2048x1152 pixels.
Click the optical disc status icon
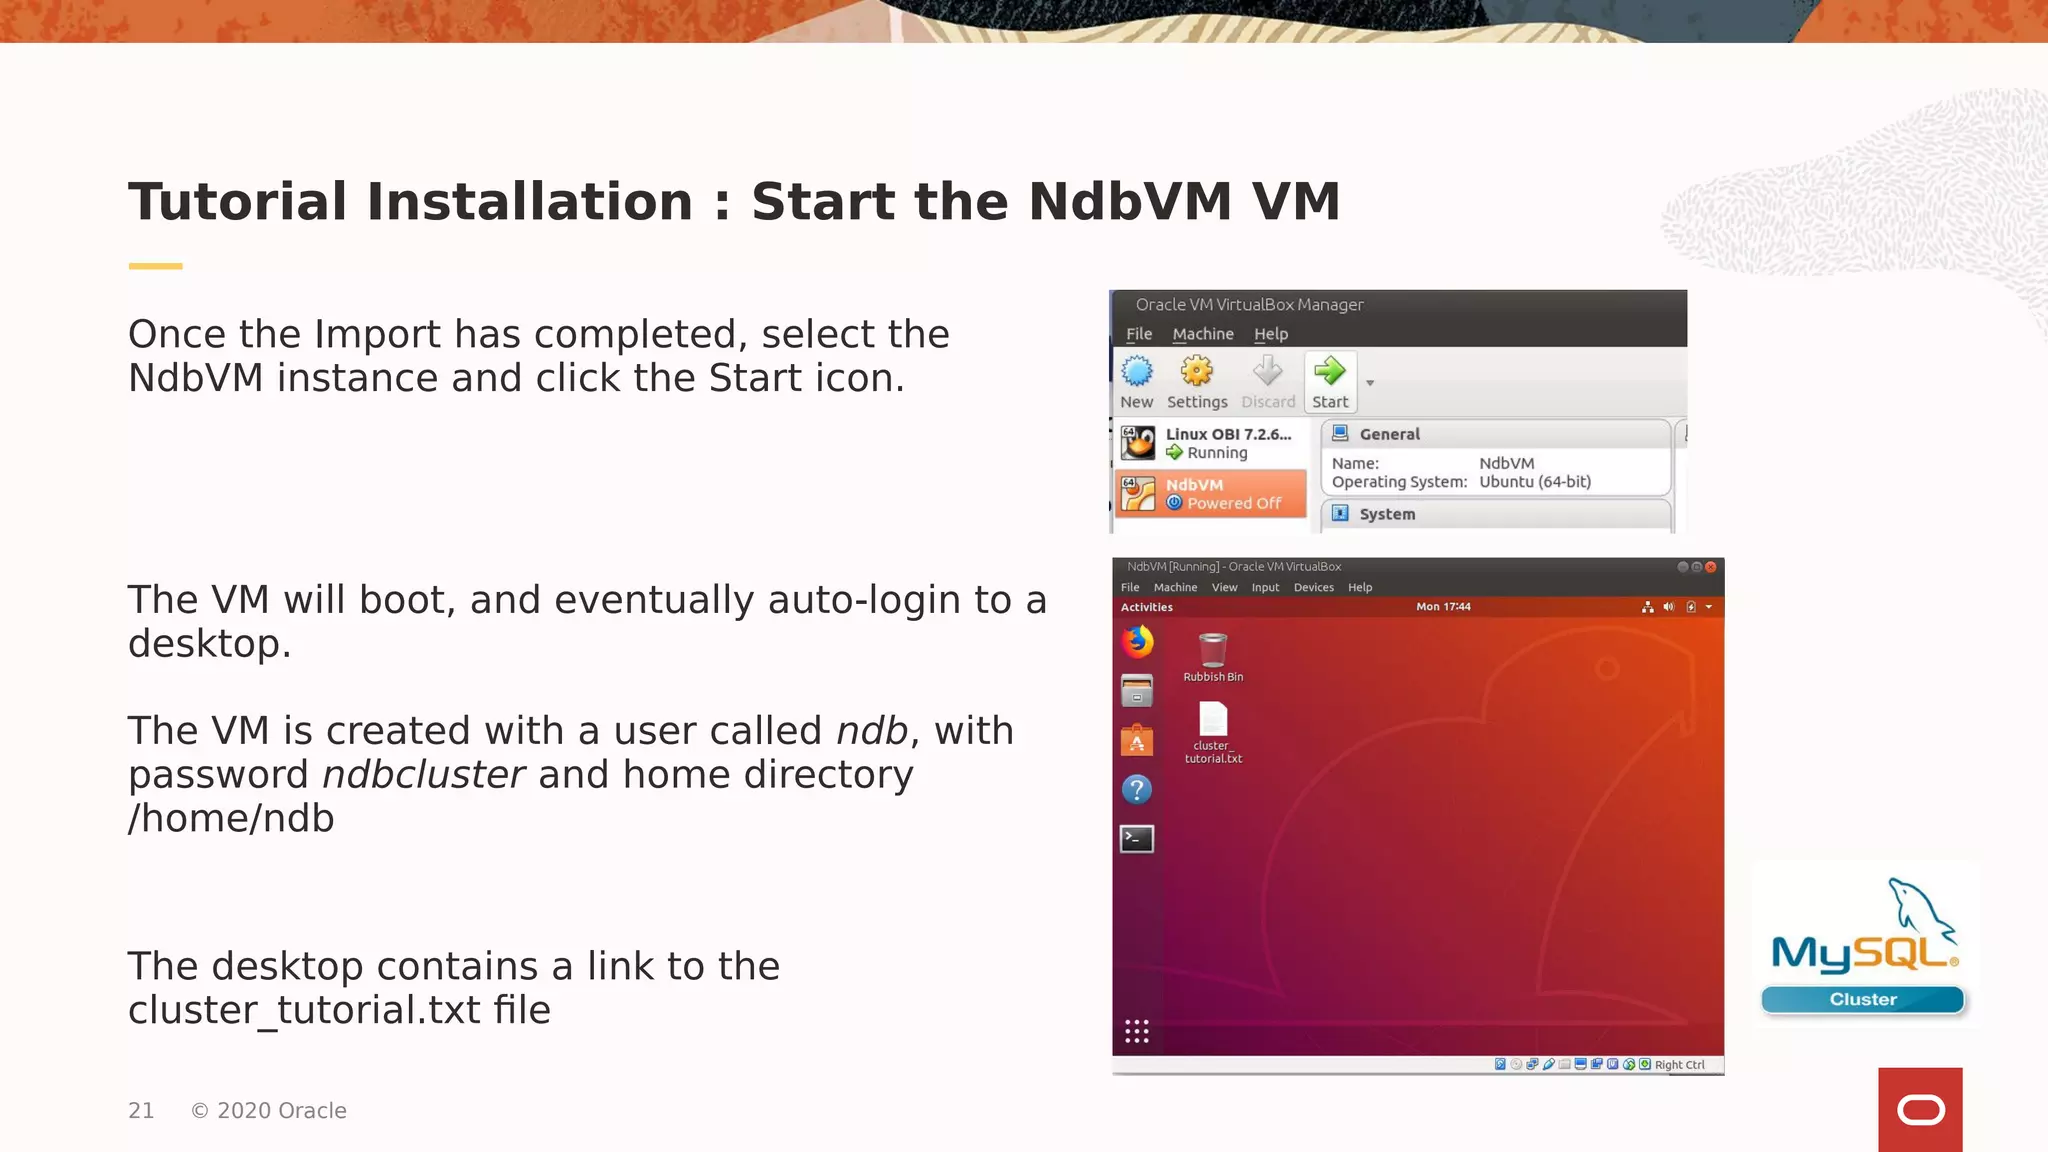click(x=1516, y=1064)
